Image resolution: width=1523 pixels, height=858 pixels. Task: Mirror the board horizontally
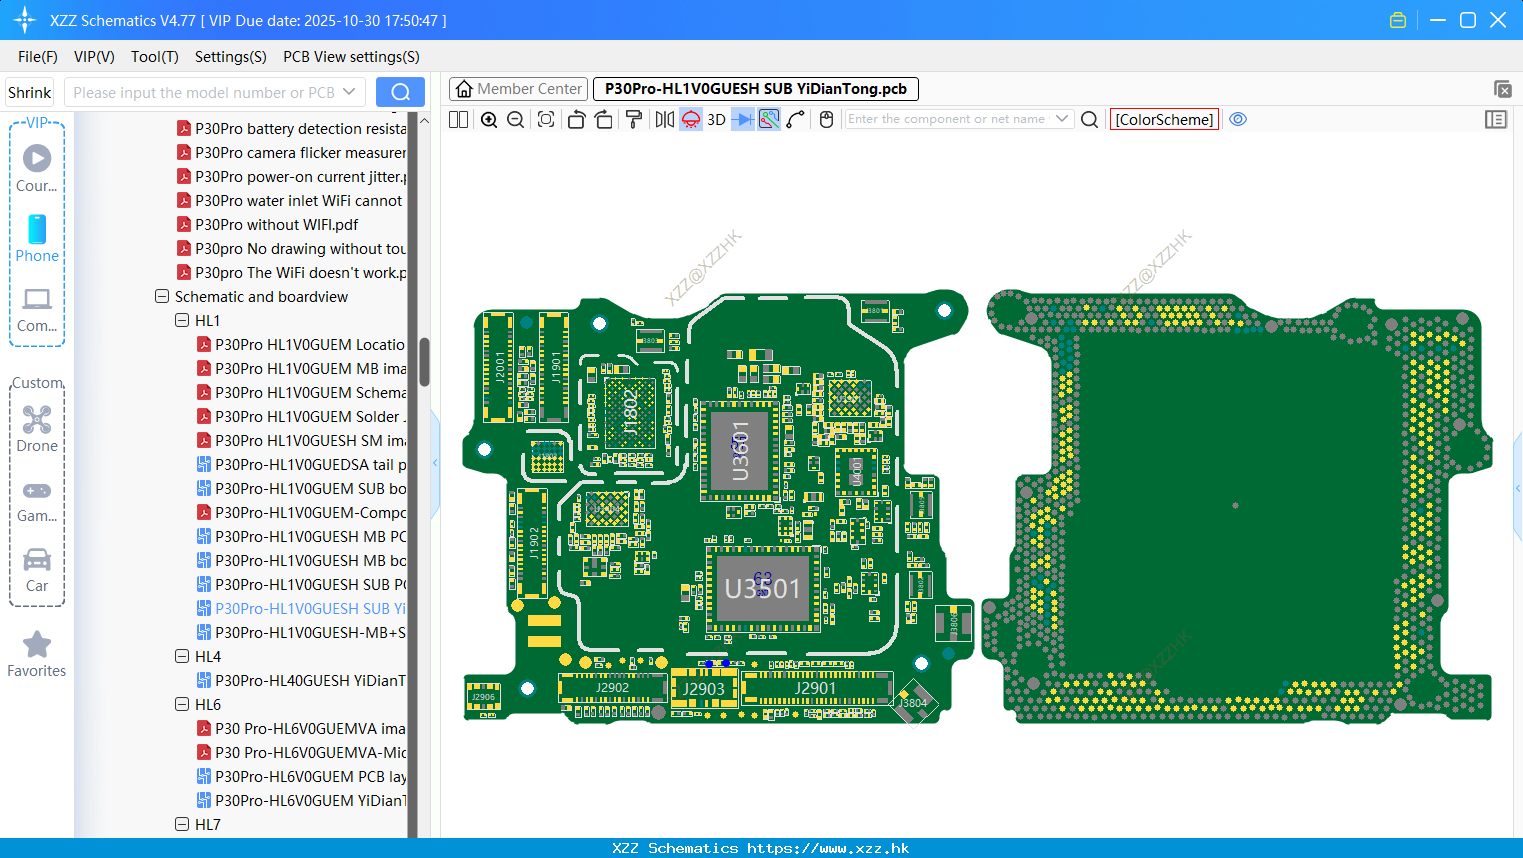pyautogui.click(x=664, y=119)
